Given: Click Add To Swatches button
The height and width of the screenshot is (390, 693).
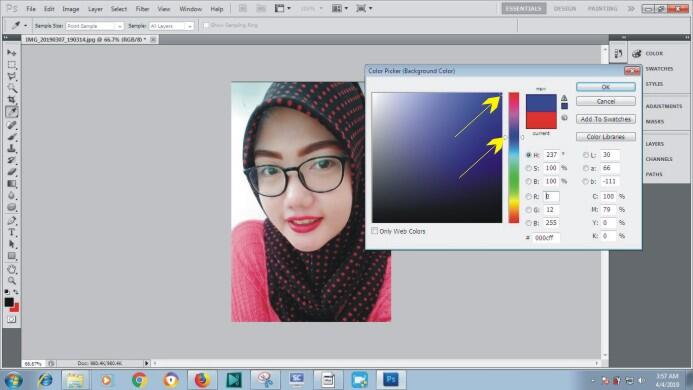Looking at the screenshot, I should point(605,119).
